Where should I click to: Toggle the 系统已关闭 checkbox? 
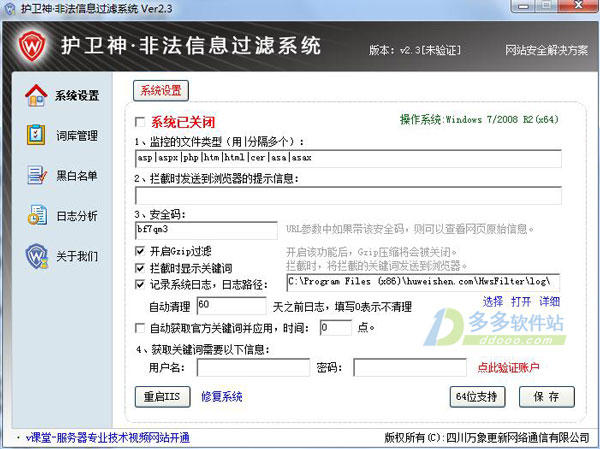(x=140, y=122)
